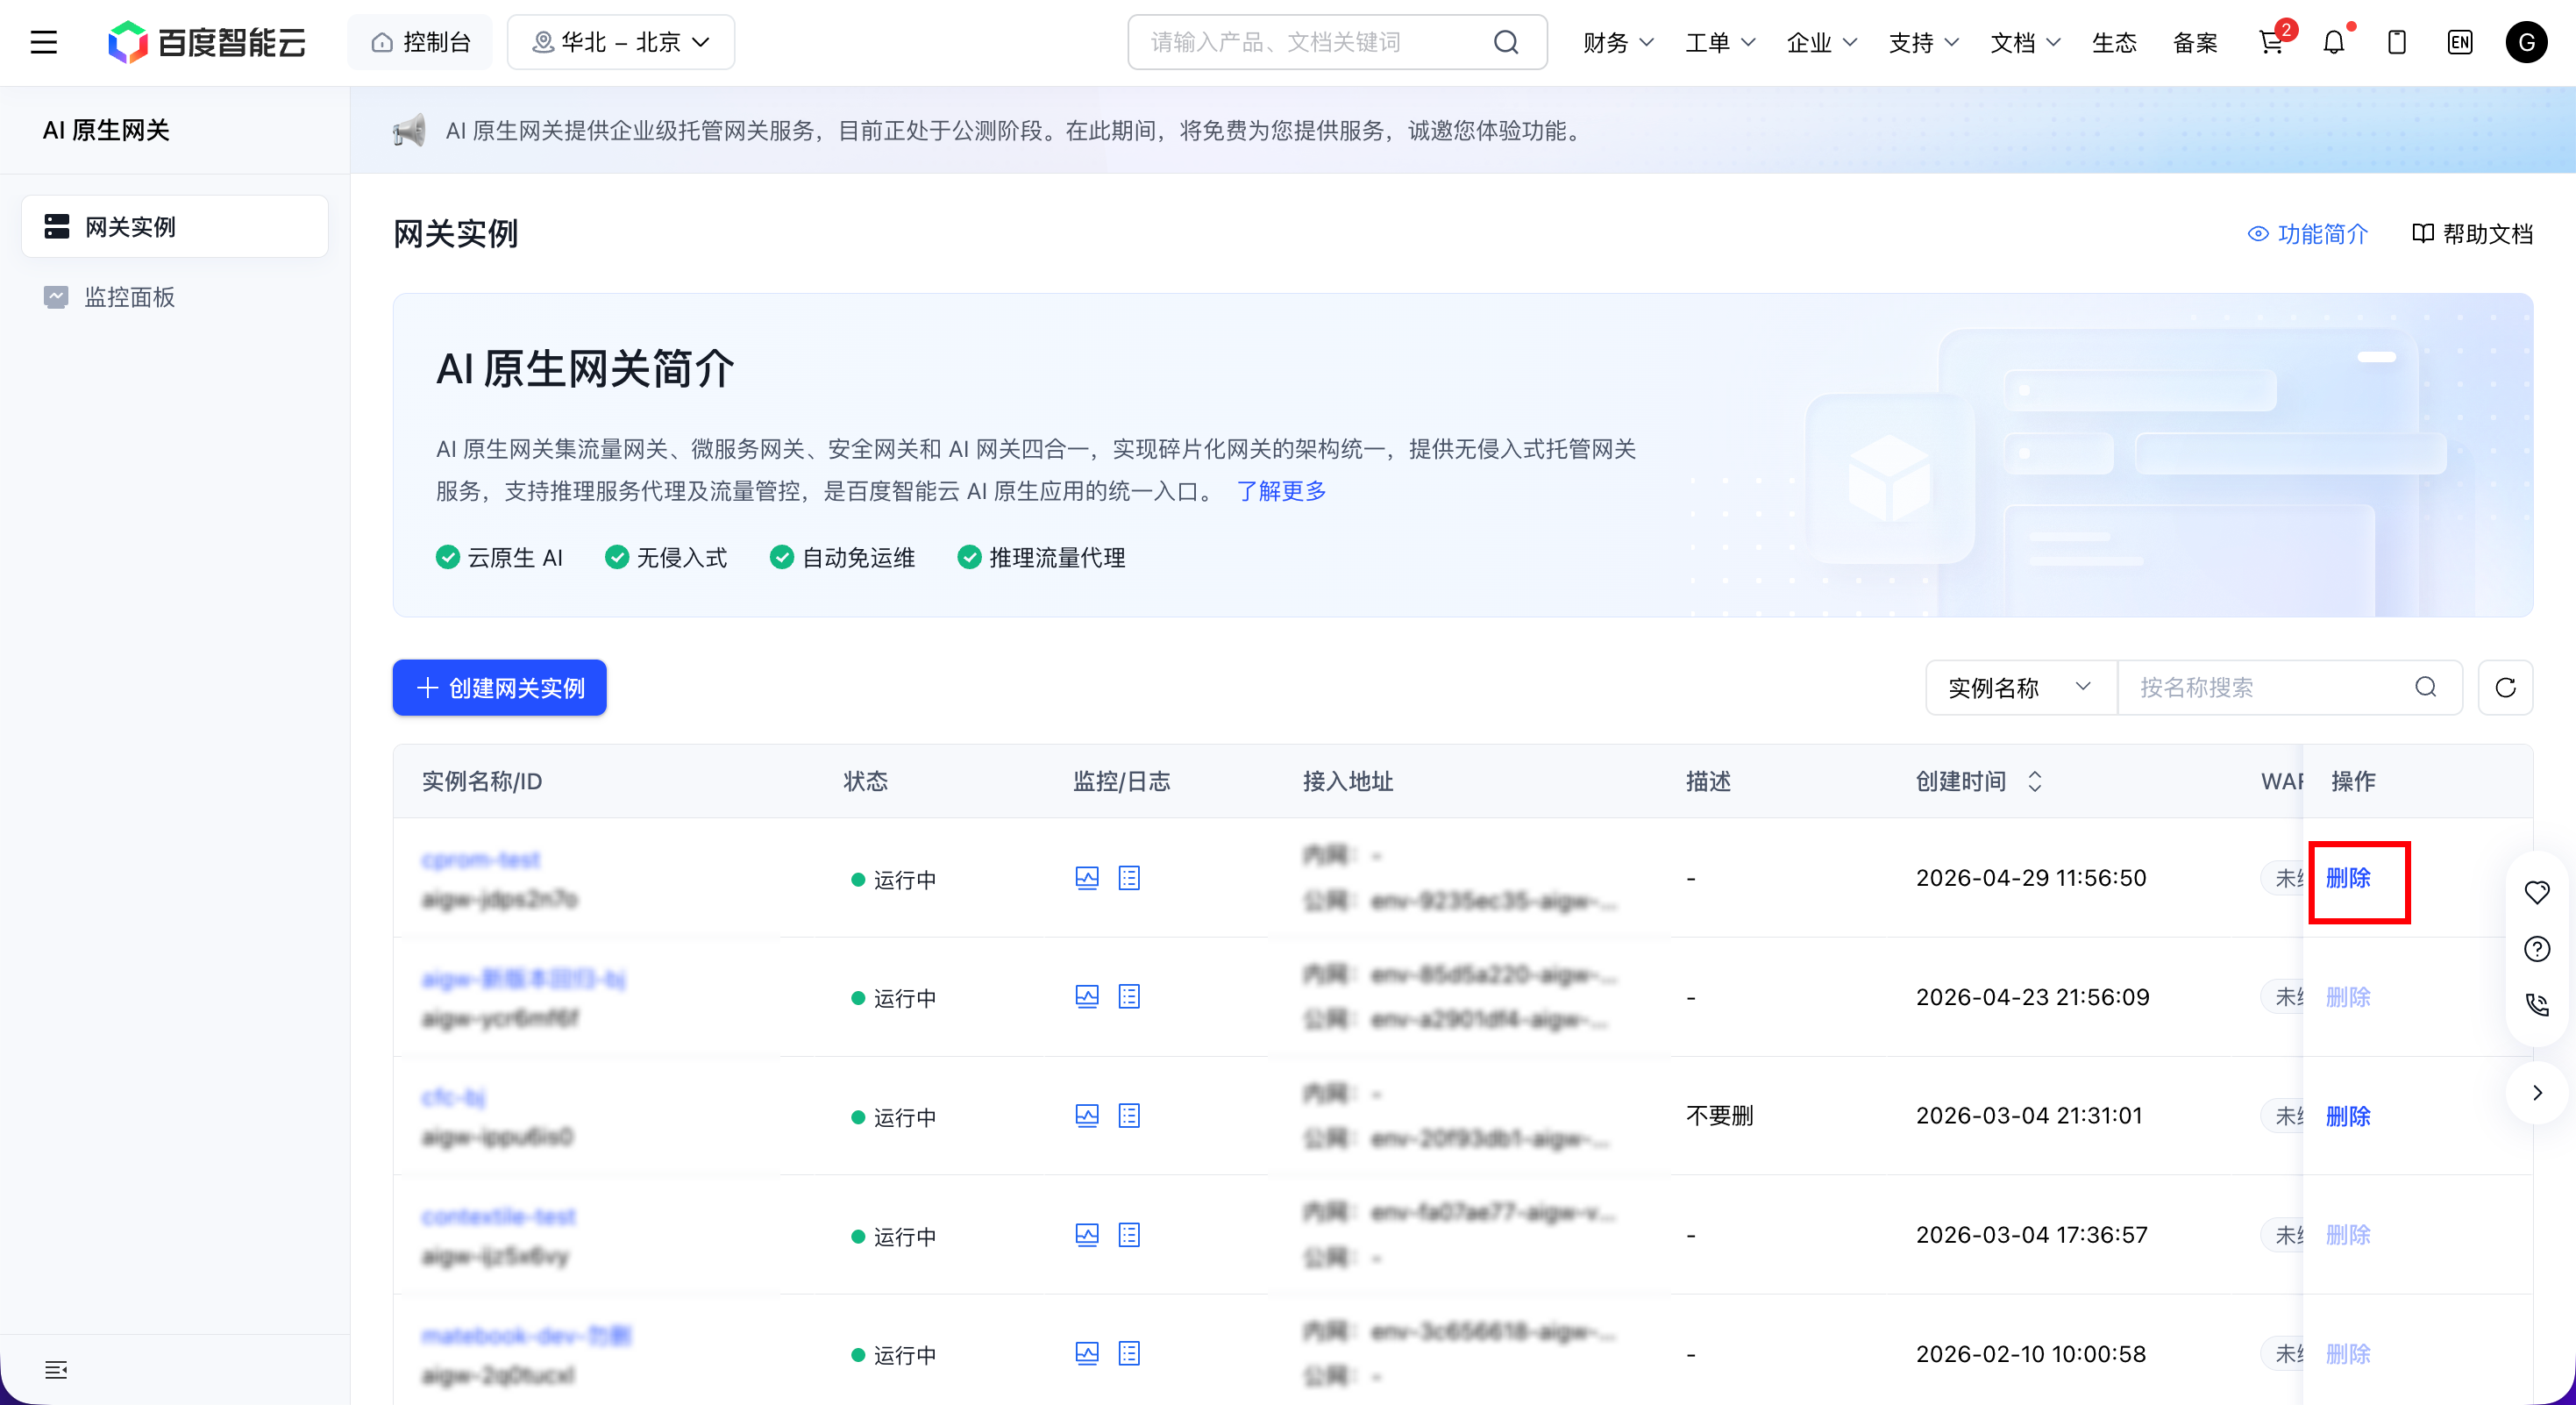
Task: Open the hamburger navigation menu
Action: (43, 42)
